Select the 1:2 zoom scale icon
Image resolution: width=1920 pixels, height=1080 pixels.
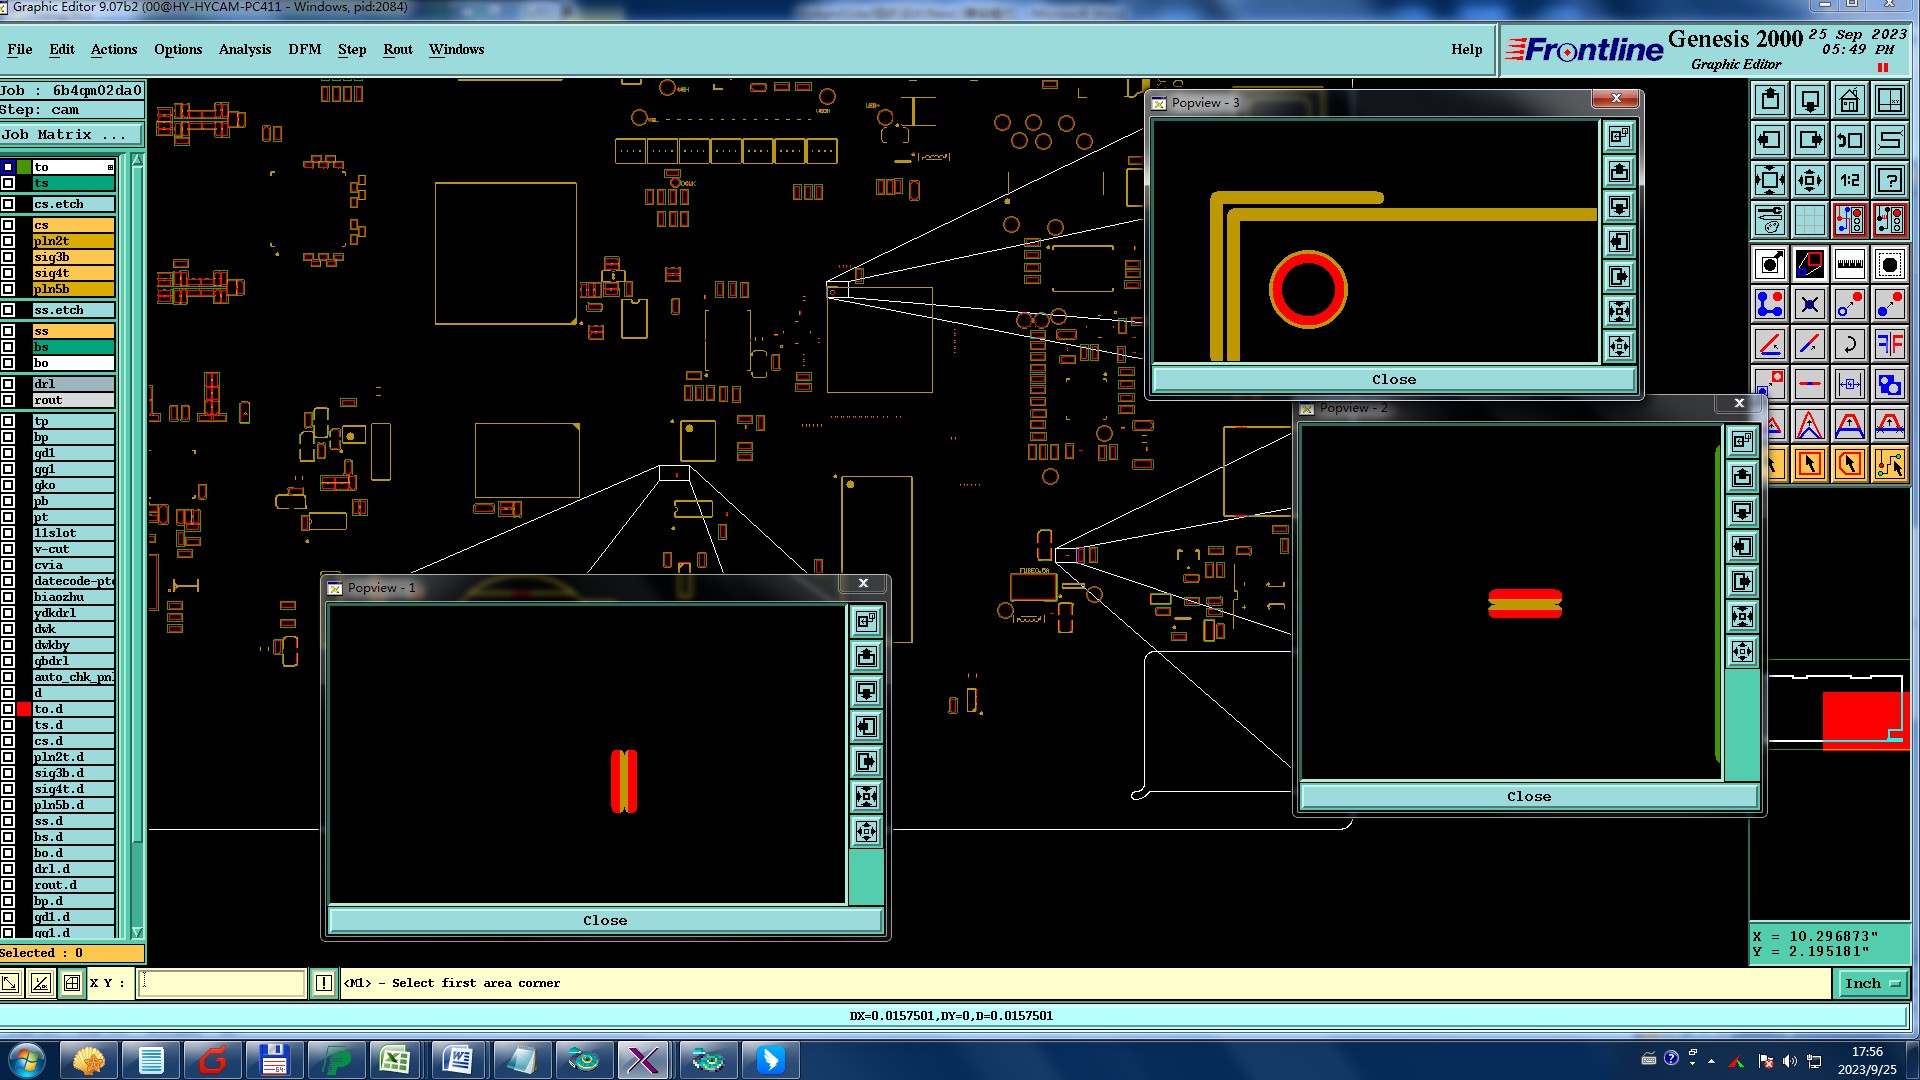tap(1849, 180)
